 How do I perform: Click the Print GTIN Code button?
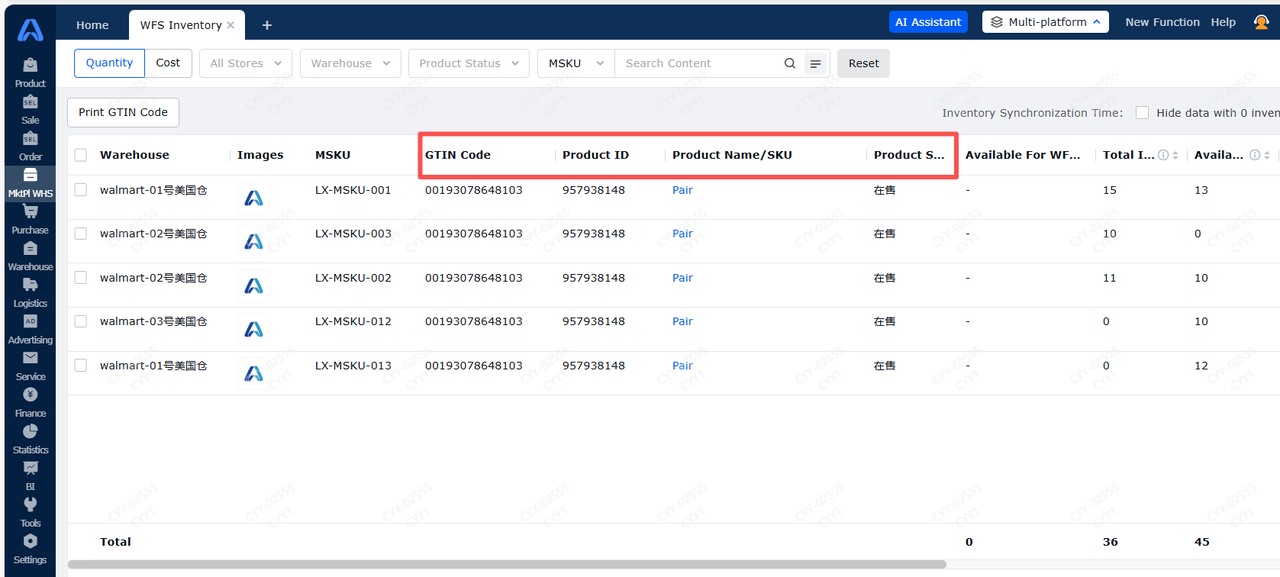123,112
